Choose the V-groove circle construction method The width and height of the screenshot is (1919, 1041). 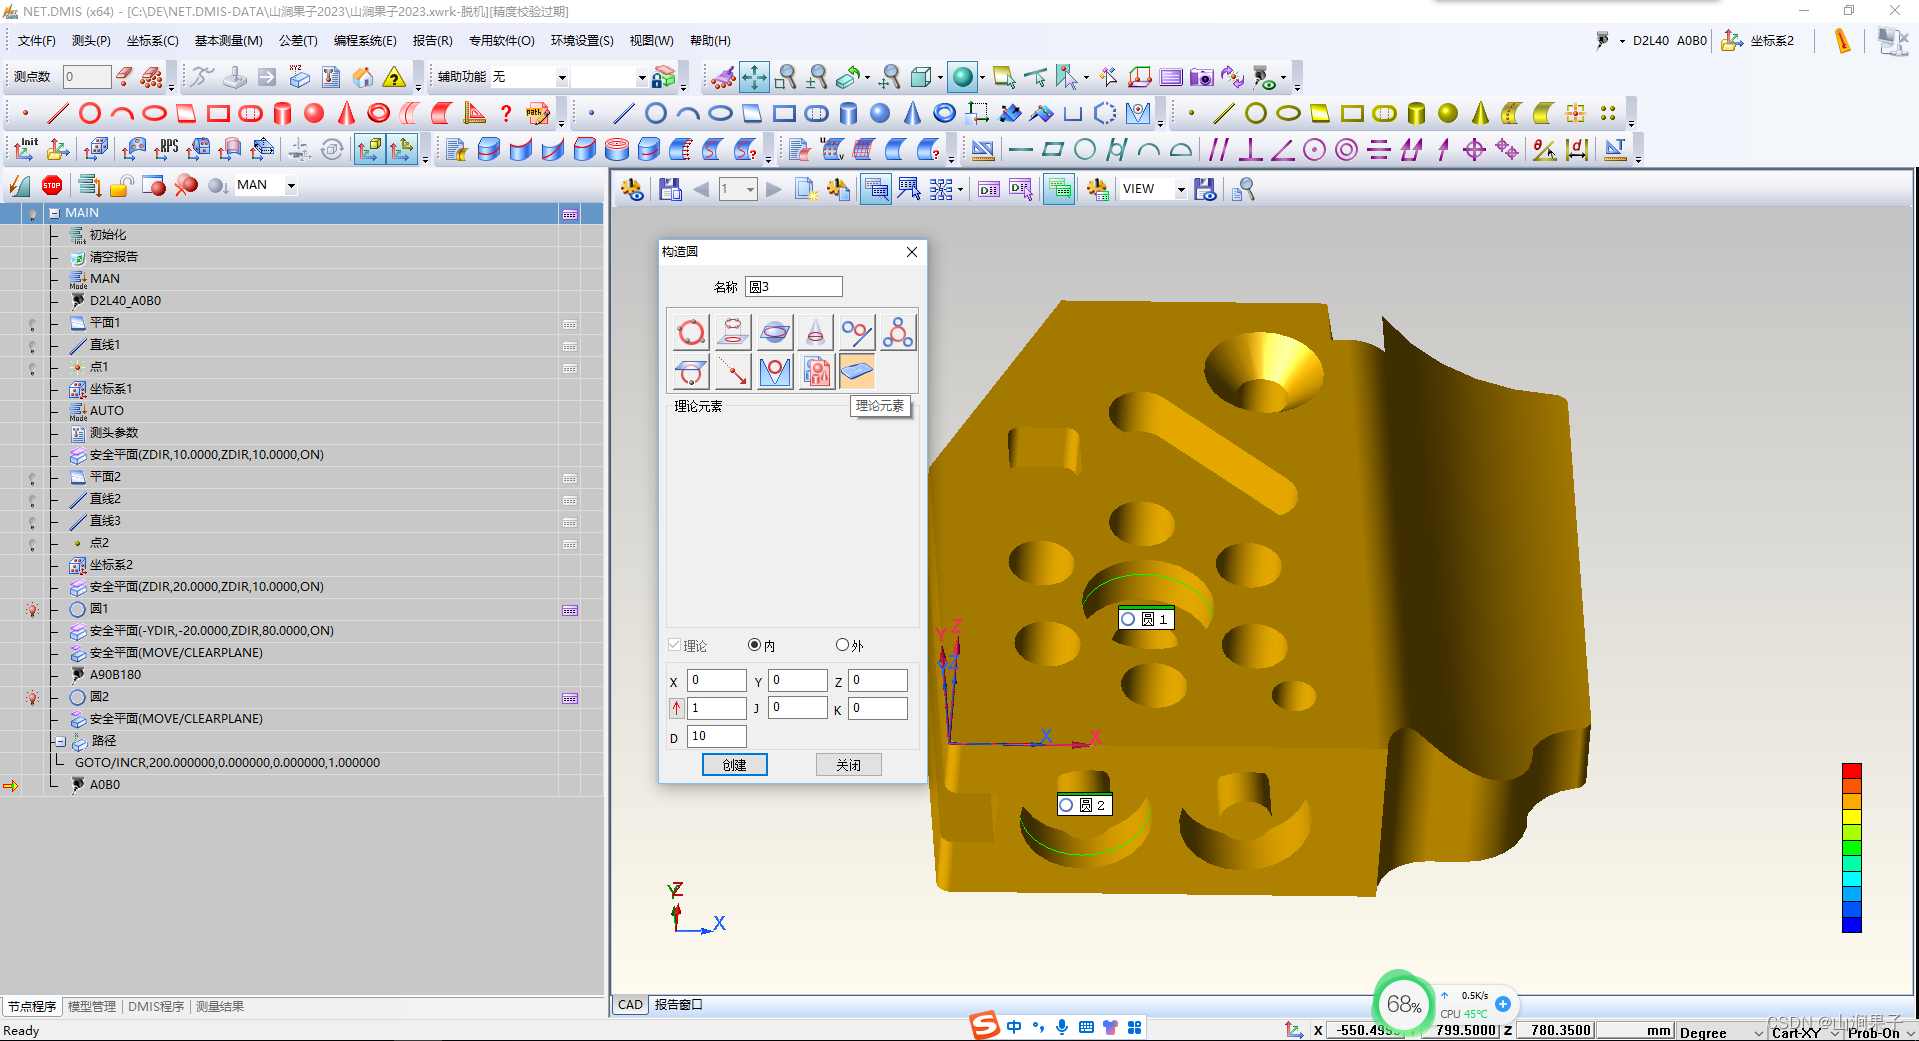click(774, 372)
